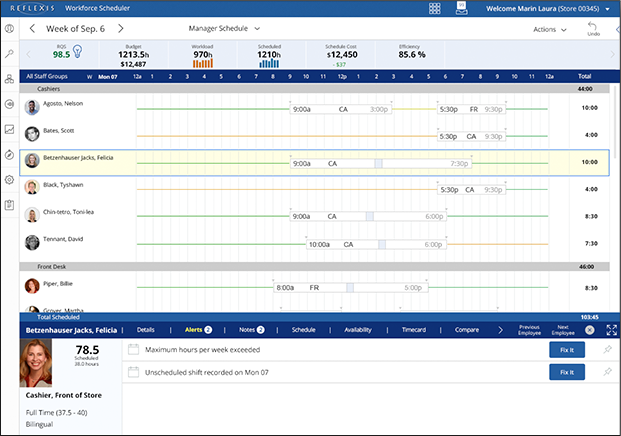Image resolution: width=621 pixels, height=436 pixels.
Task: Open the org hierarchy sidebar icon
Action: (9, 78)
